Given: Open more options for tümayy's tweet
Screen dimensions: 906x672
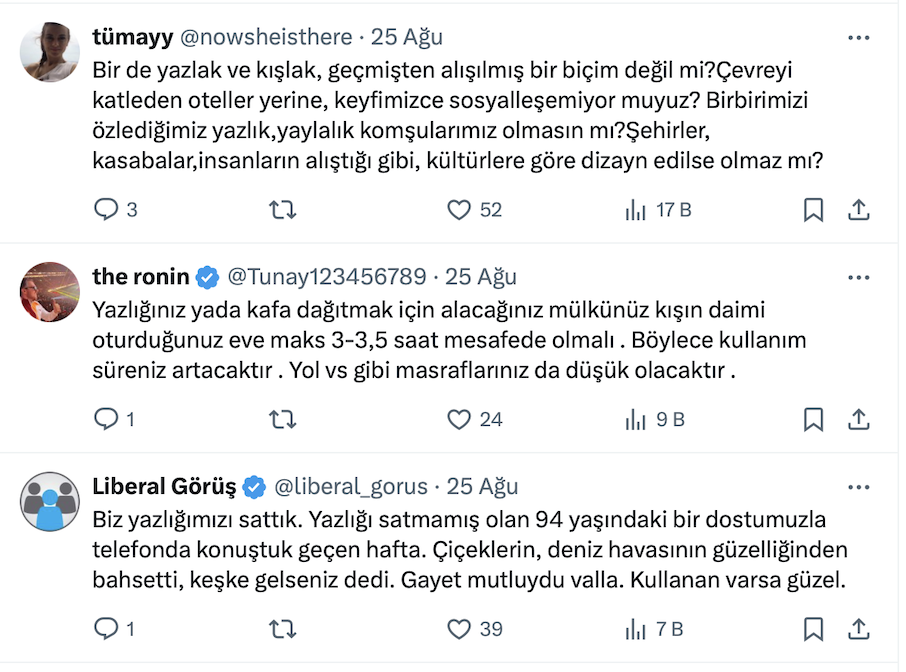Looking at the screenshot, I should coord(858,38).
